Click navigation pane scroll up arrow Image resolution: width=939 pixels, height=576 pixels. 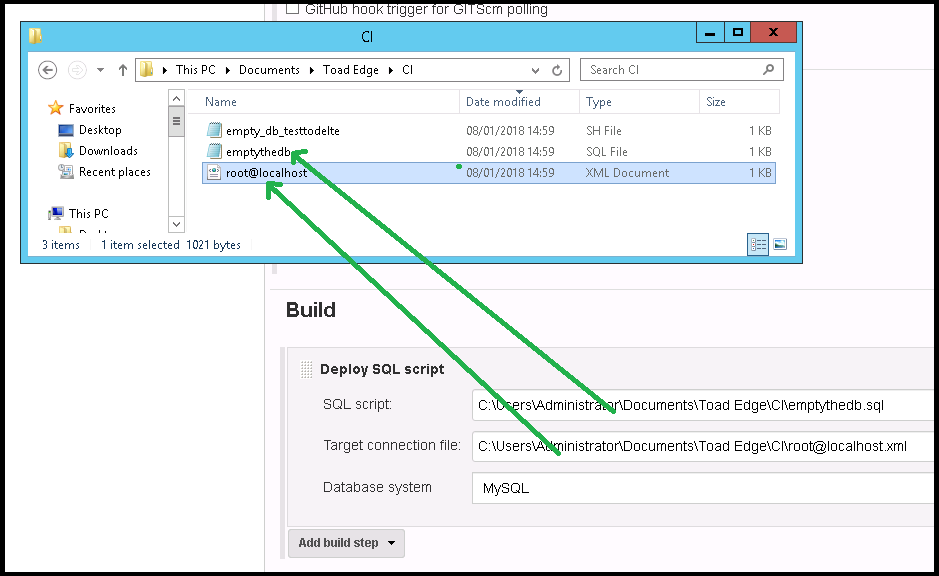point(176,98)
